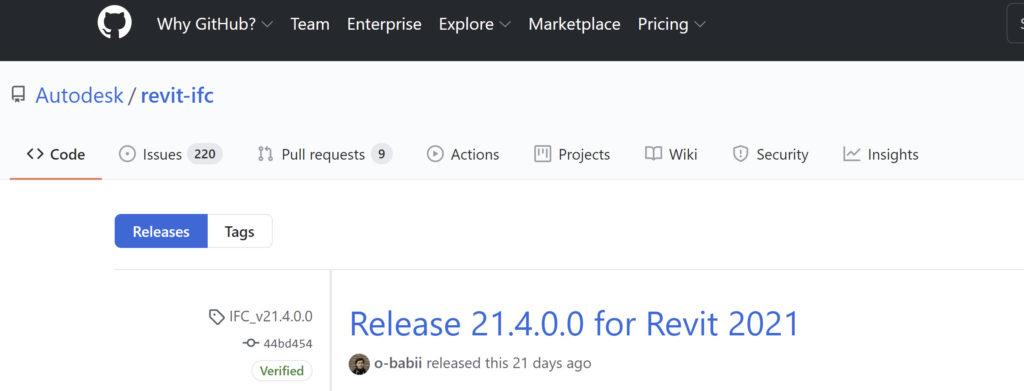This screenshot has width=1024, height=391.
Task: Open the Wiki tab
Action: point(671,155)
